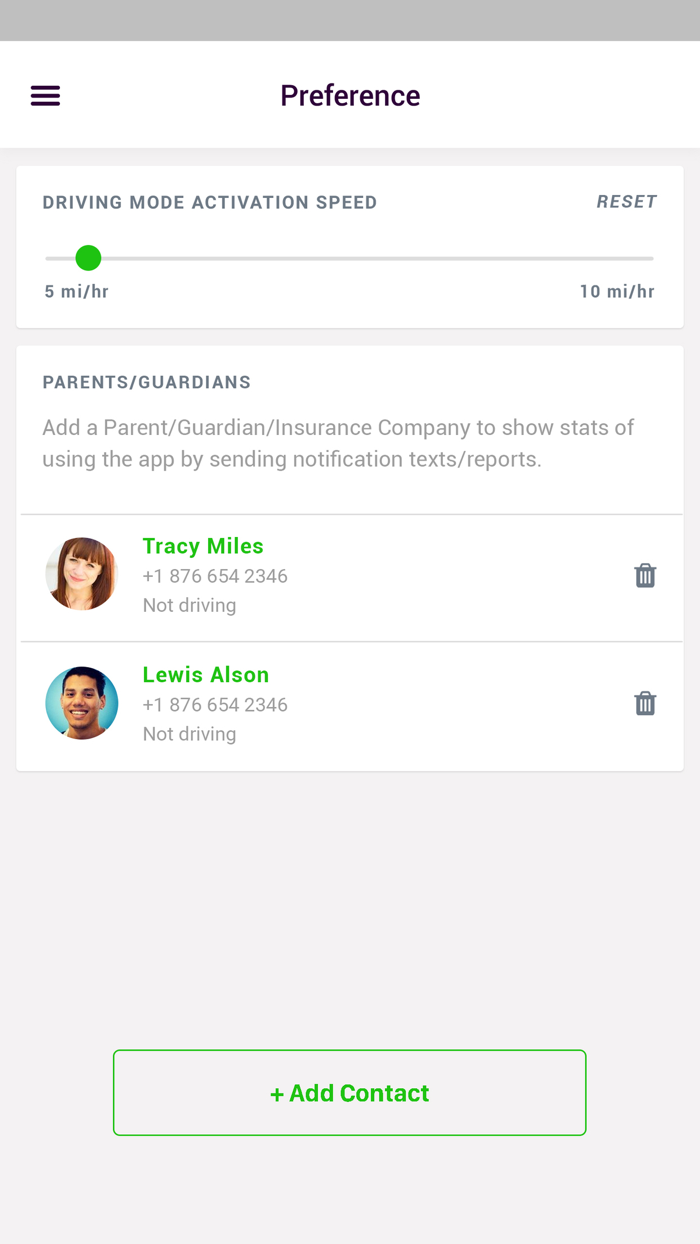Image resolution: width=700 pixels, height=1244 pixels.
Task: Click the DRIVING MODE ACTIVATION SPEED heading
Action: point(210,202)
